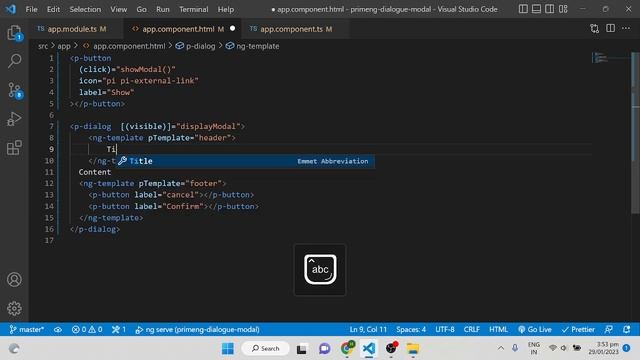Image resolution: width=640 pixels, height=360 pixels.
Task: Open notifications bell in status bar
Action: pos(627,329)
